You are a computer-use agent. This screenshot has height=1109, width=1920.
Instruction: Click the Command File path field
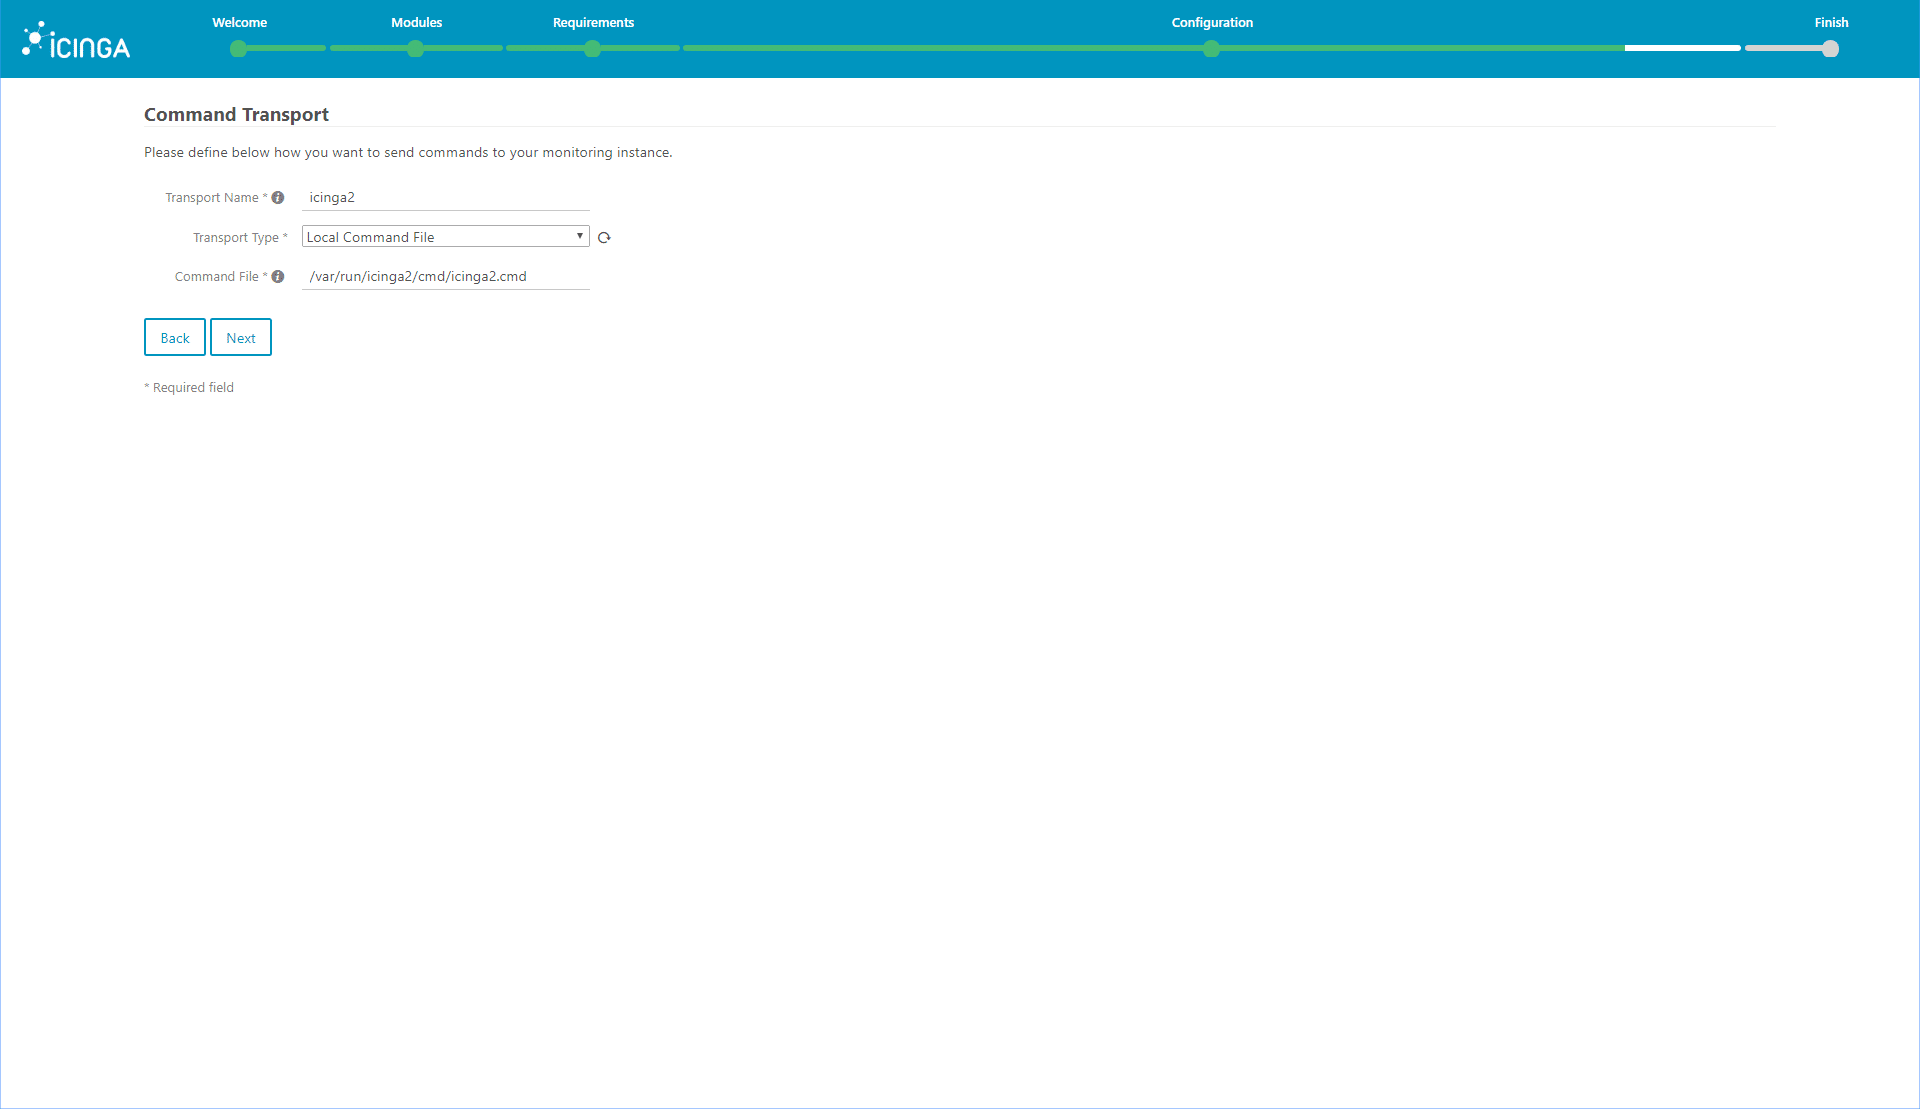445,276
